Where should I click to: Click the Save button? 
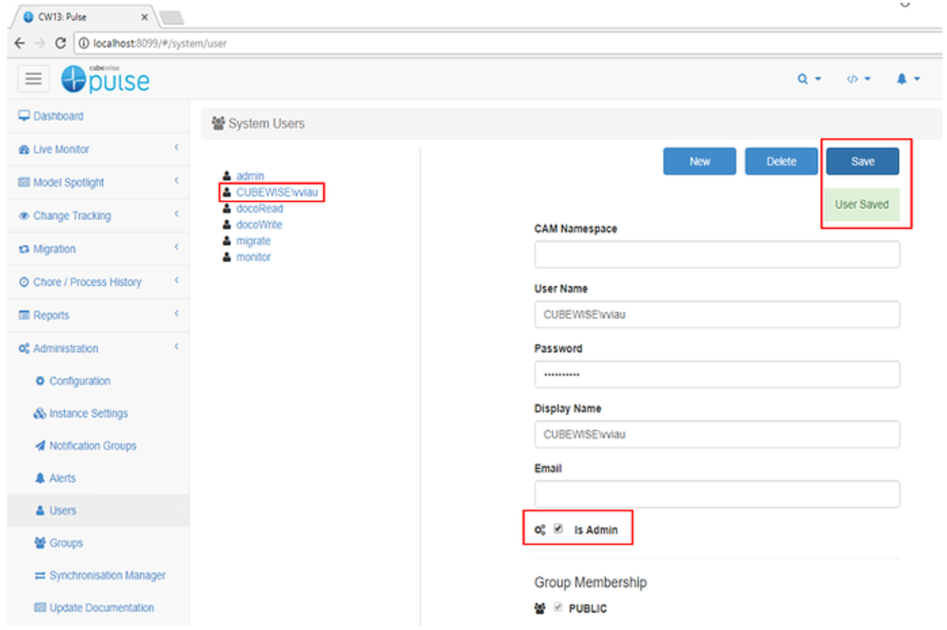862,162
